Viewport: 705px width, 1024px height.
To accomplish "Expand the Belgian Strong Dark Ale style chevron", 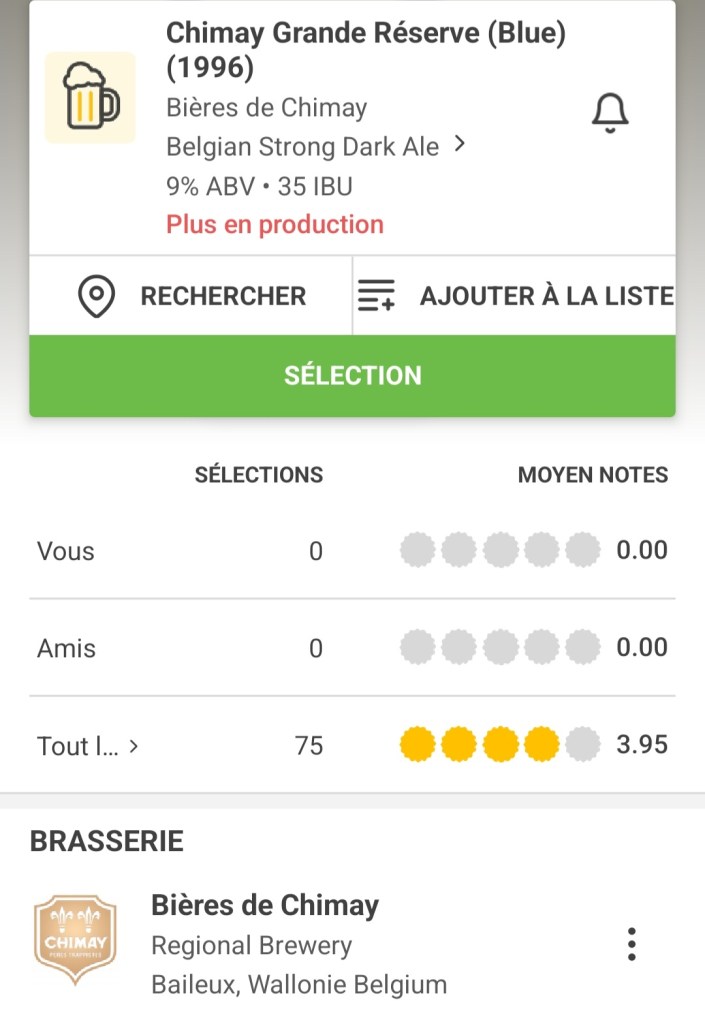I will [x=459, y=145].
